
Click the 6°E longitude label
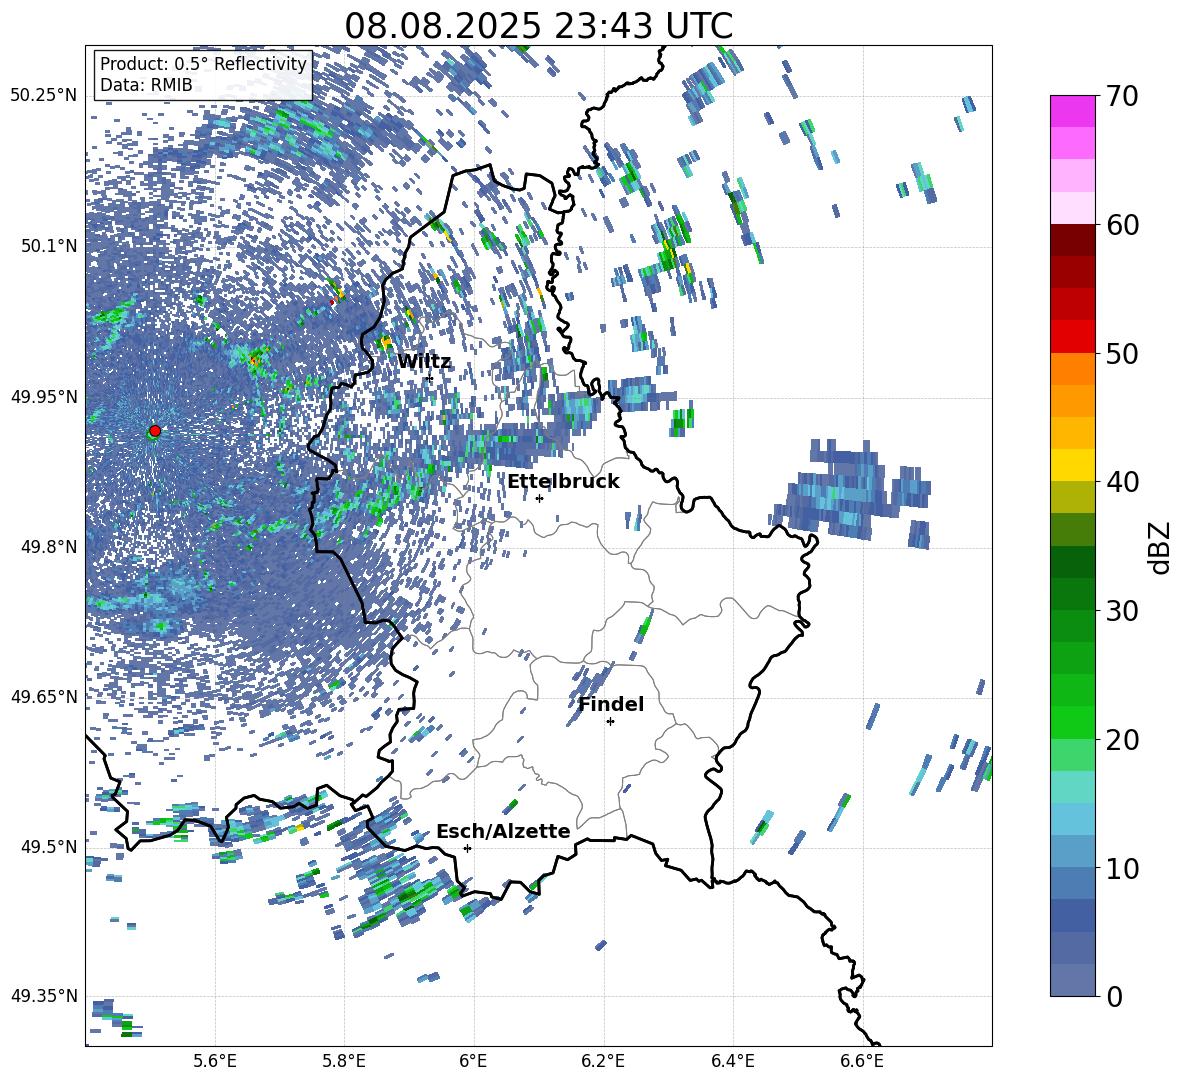point(473,1061)
